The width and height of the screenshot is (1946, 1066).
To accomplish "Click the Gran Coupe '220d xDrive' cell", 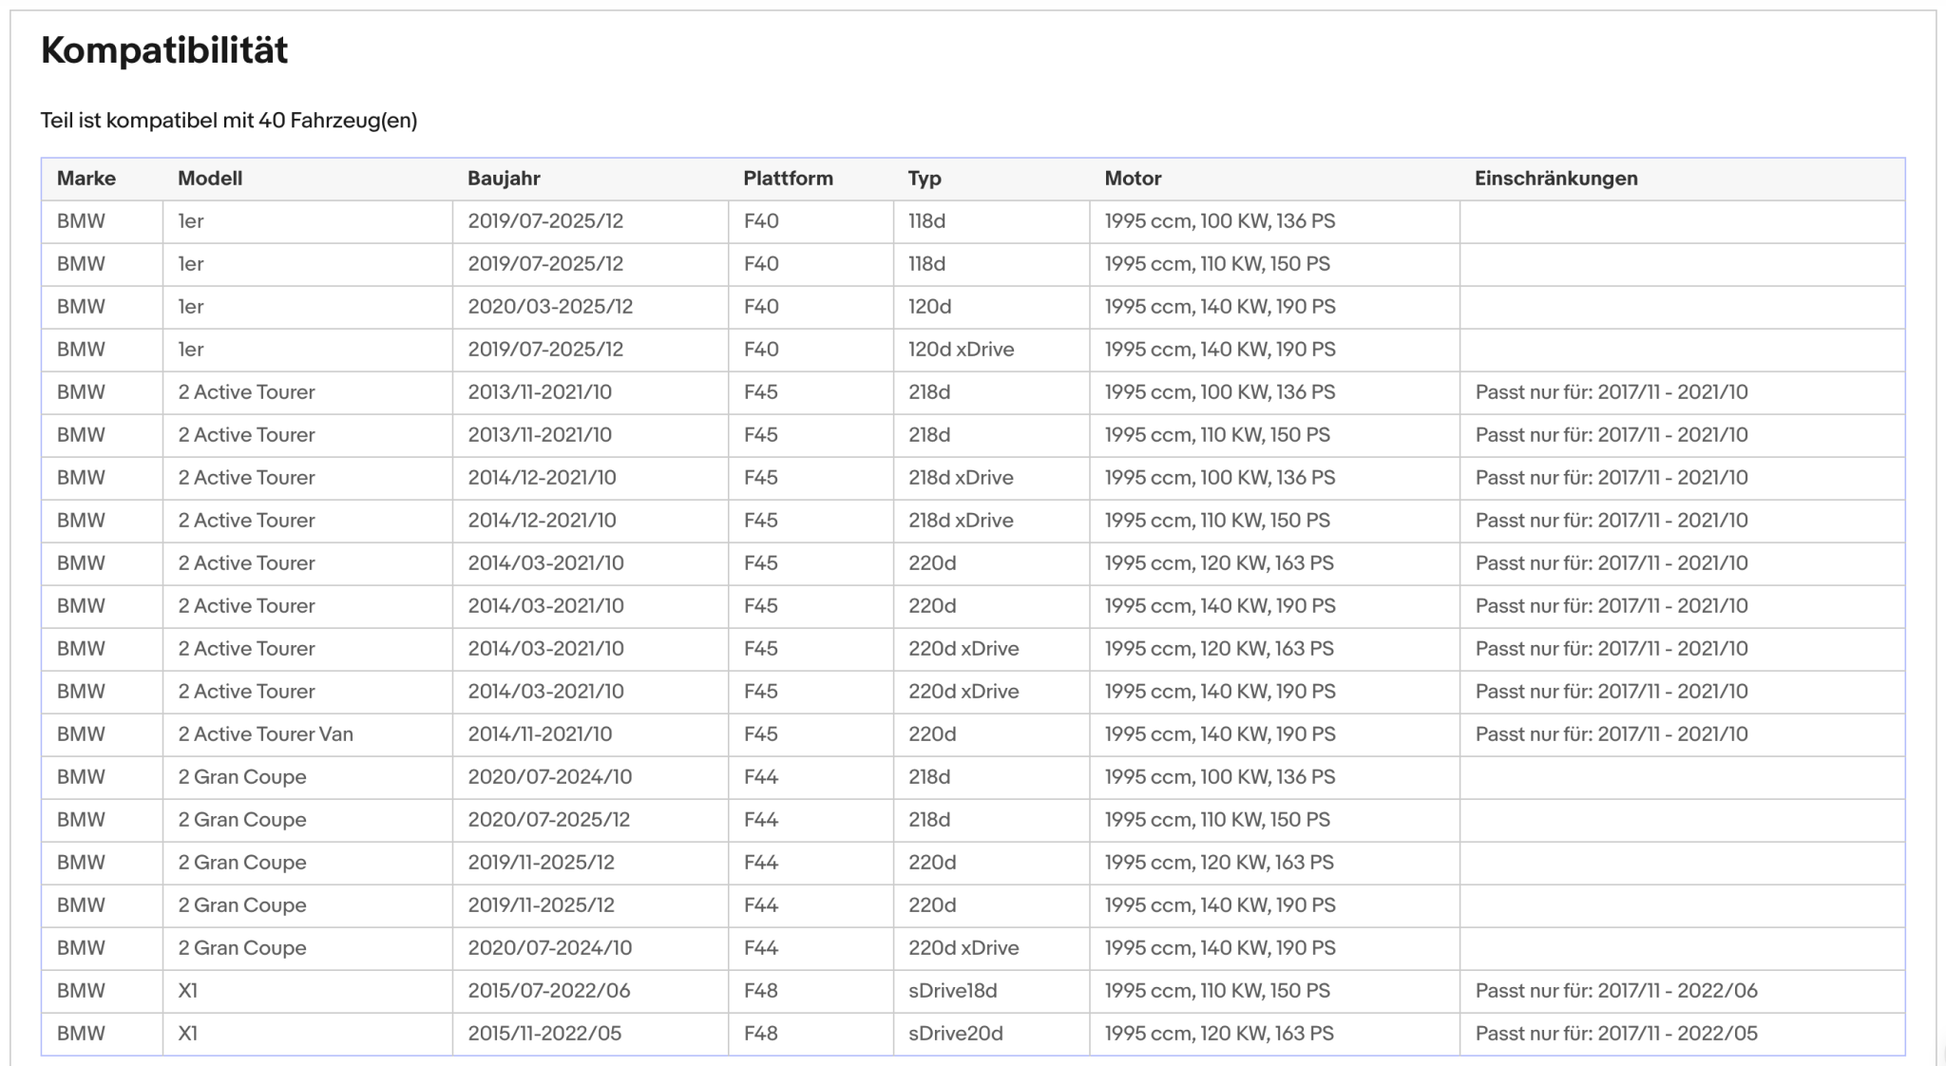I will click(x=963, y=948).
